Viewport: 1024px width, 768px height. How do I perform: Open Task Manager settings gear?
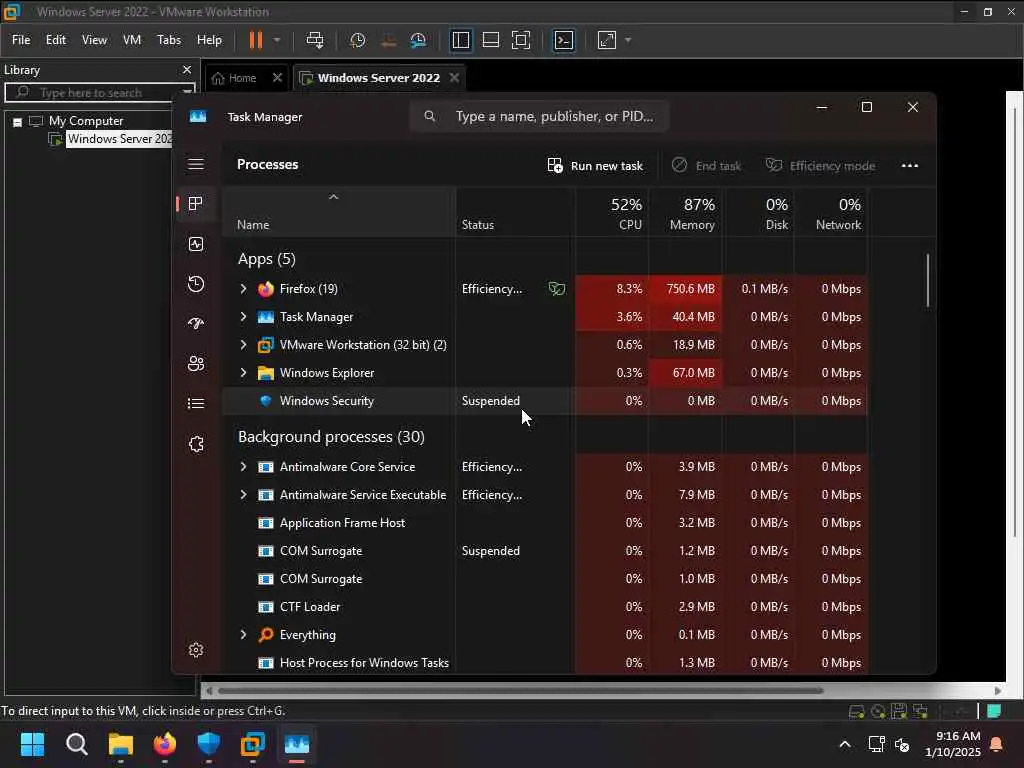click(196, 650)
